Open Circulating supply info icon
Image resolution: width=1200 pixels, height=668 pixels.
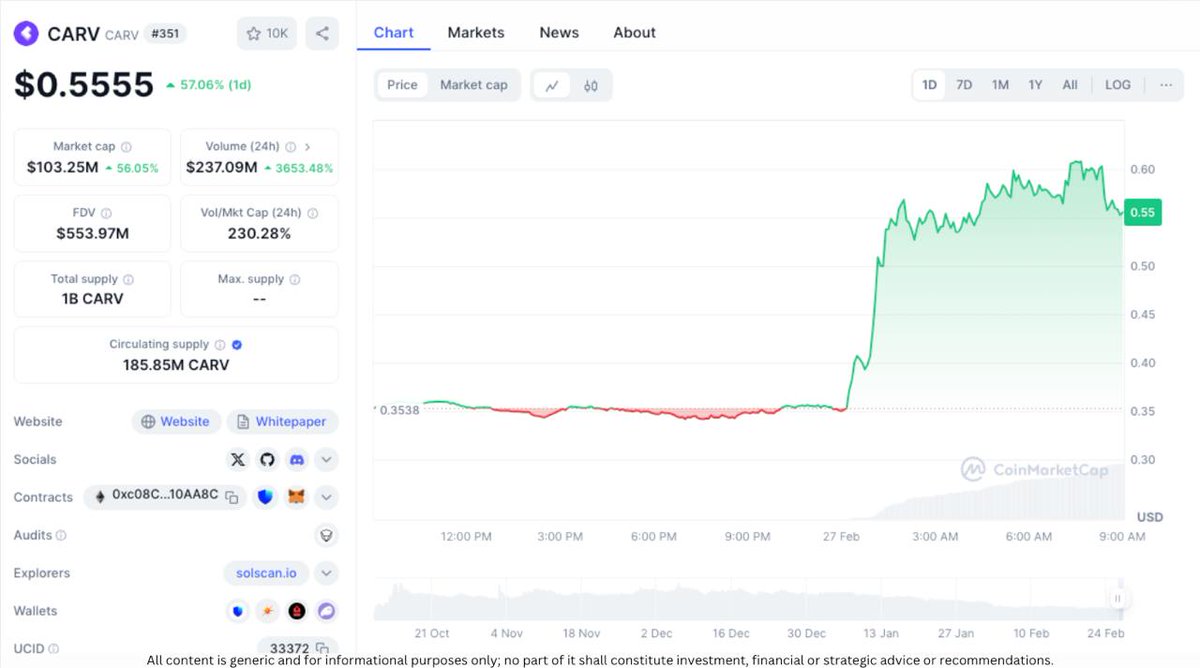(x=219, y=345)
